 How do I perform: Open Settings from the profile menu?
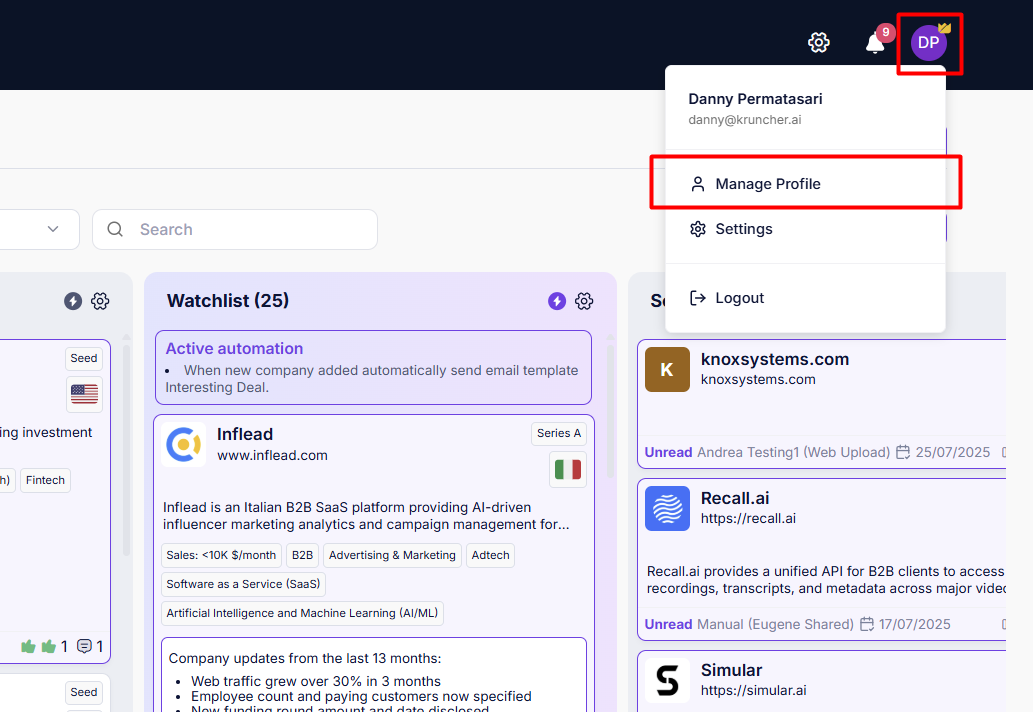[805, 229]
